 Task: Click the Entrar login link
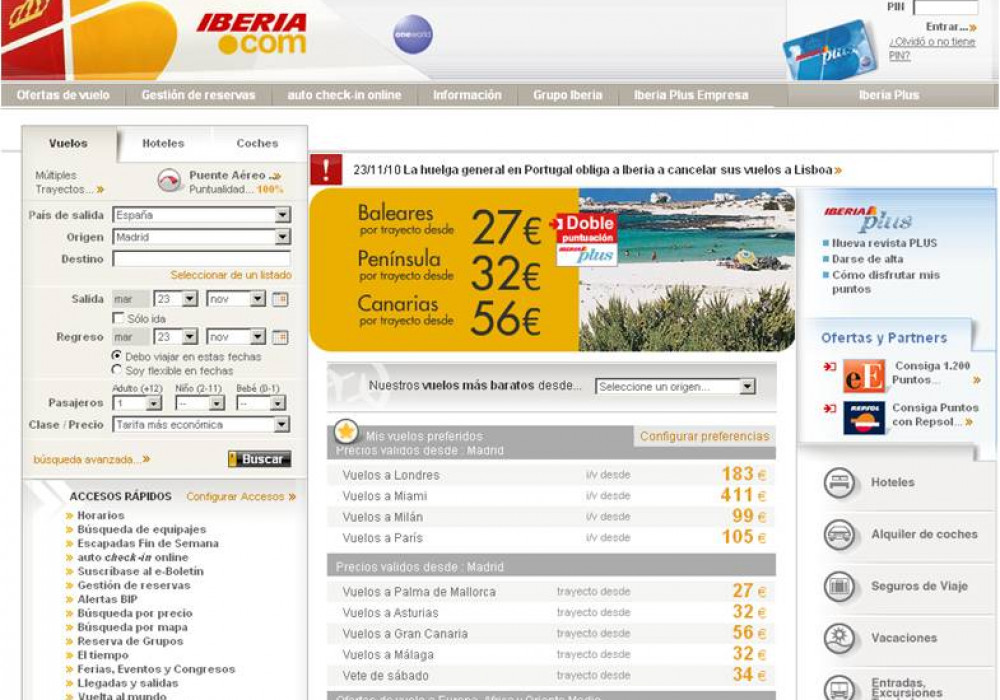click(x=952, y=27)
